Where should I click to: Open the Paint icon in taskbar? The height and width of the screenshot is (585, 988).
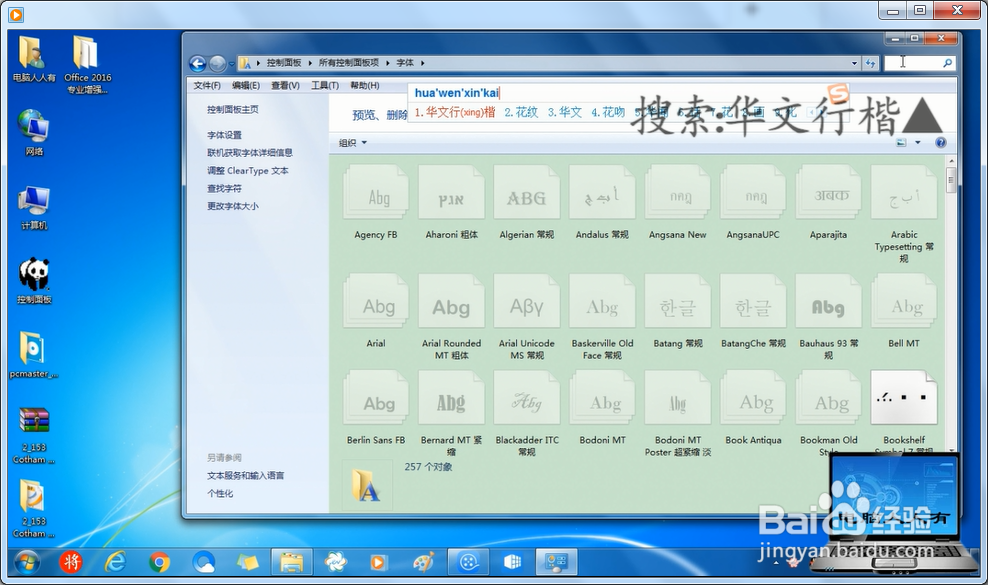(x=423, y=561)
